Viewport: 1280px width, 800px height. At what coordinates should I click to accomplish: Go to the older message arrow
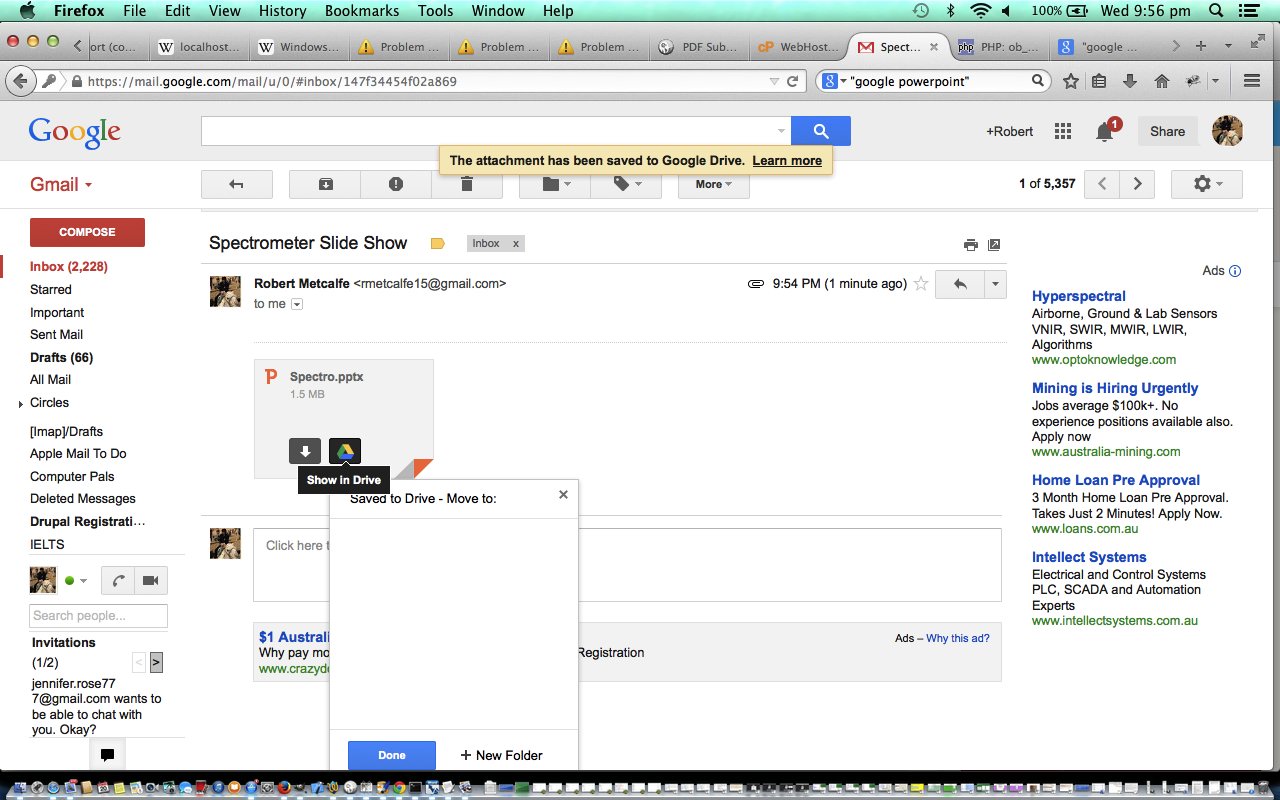pos(1137,184)
